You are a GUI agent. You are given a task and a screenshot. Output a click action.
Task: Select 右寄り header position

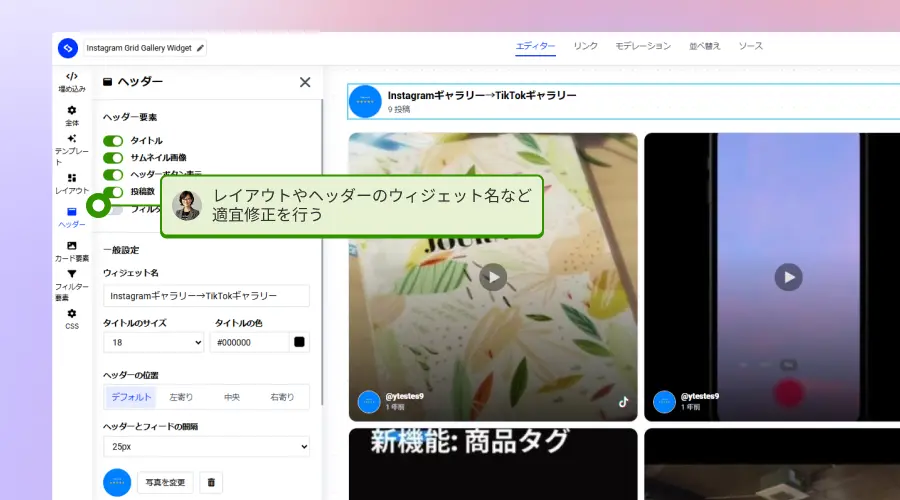(x=282, y=397)
